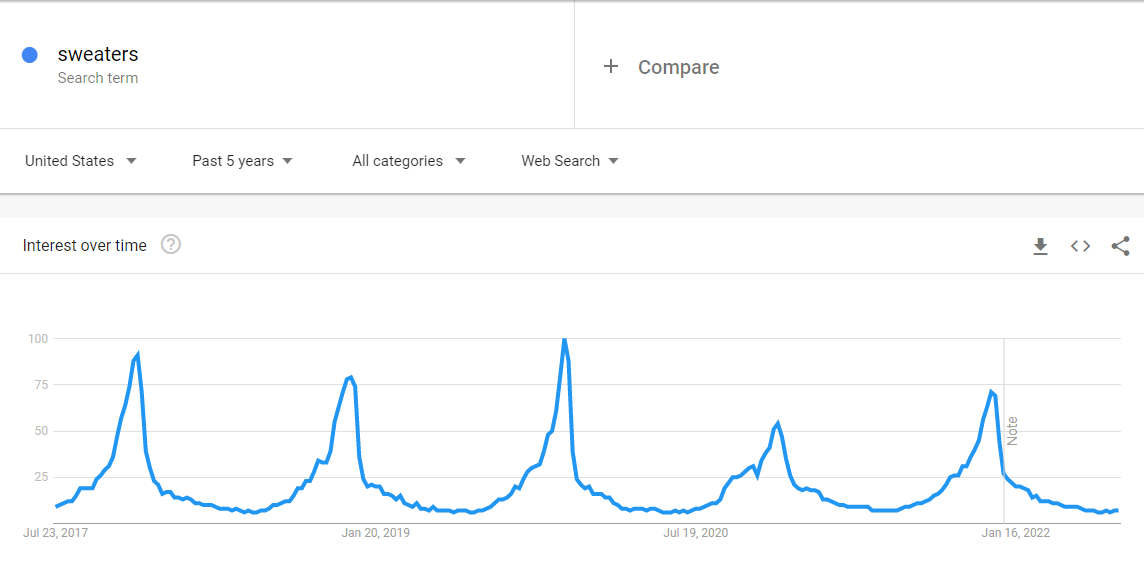Image resolution: width=1144 pixels, height=574 pixels.
Task: Click the Jul 19, 2020 axis label
Action: click(x=695, y=532)
